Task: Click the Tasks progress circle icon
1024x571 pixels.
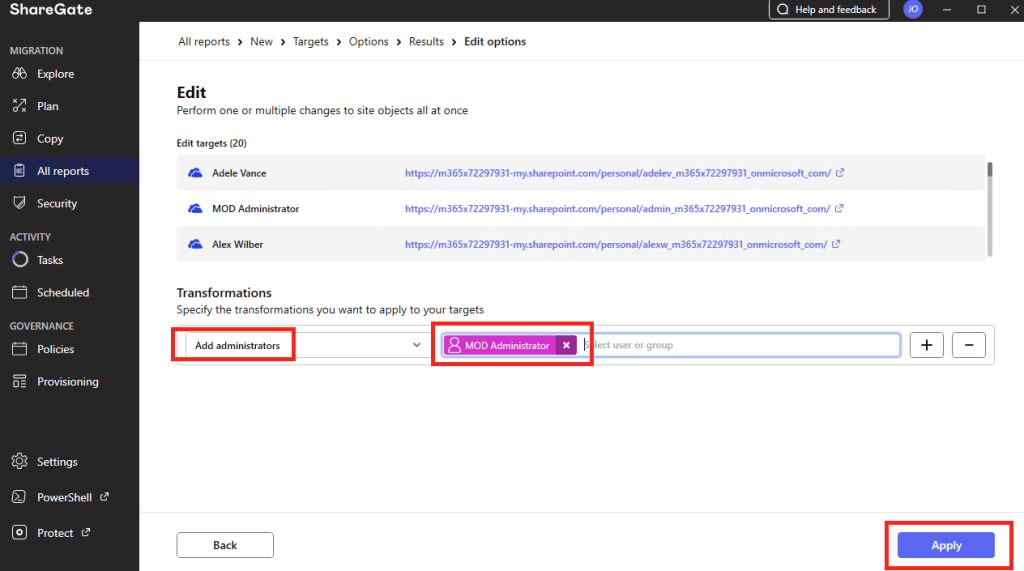Action: [20, 259]
